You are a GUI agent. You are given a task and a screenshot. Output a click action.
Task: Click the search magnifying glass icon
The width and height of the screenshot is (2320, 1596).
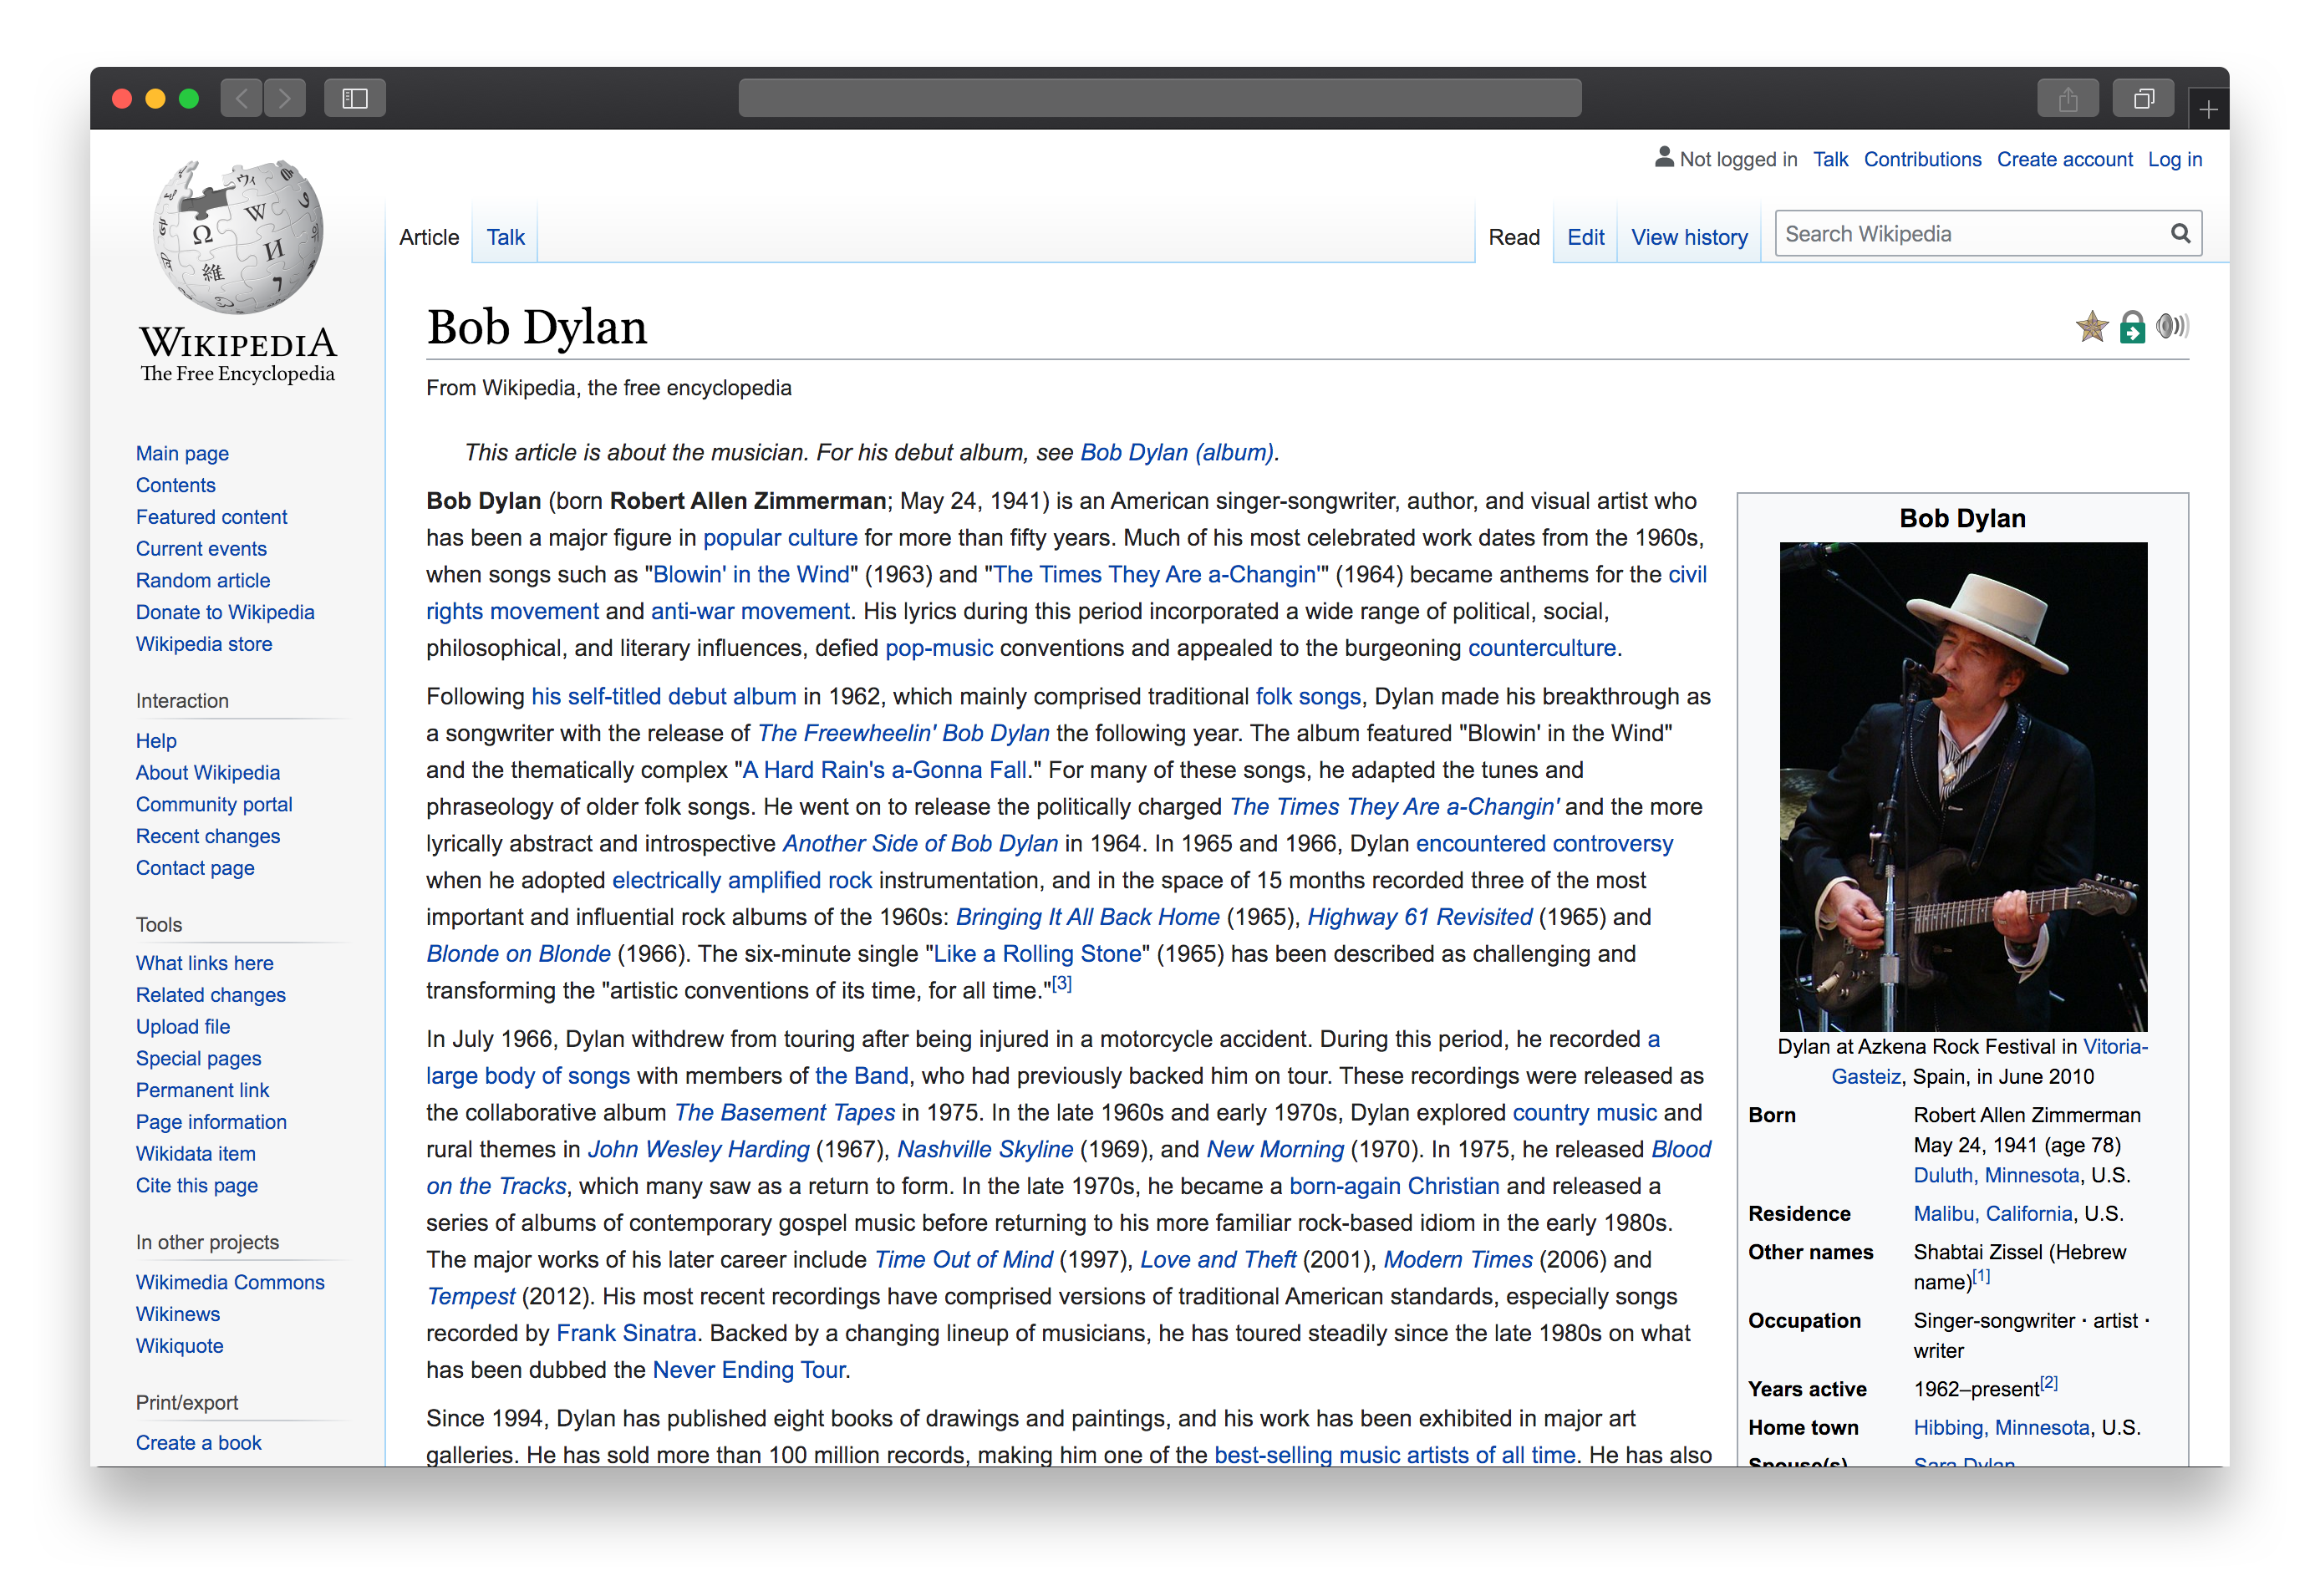click(2180, 234)
